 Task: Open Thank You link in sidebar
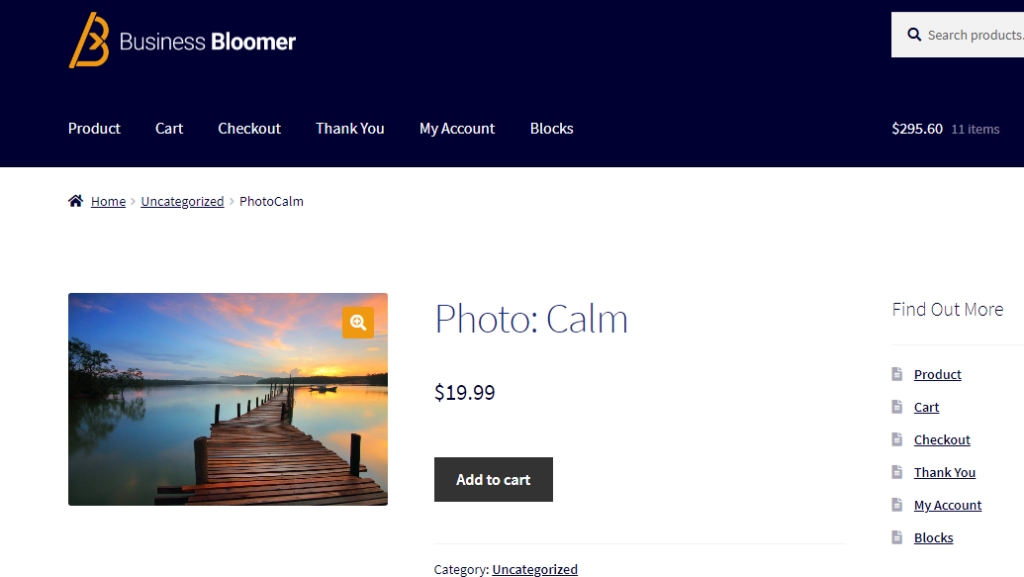pos(944,472)
